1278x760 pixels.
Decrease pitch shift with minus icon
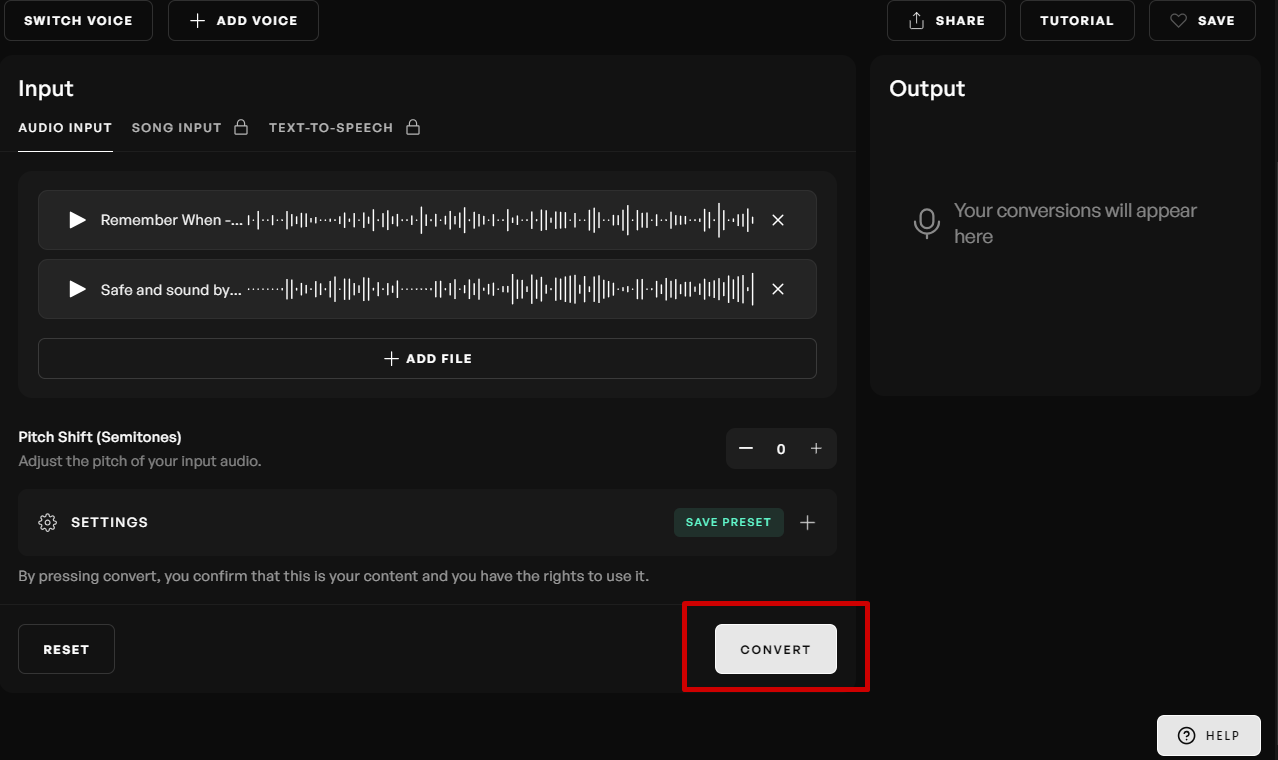(x=745, y=449)
